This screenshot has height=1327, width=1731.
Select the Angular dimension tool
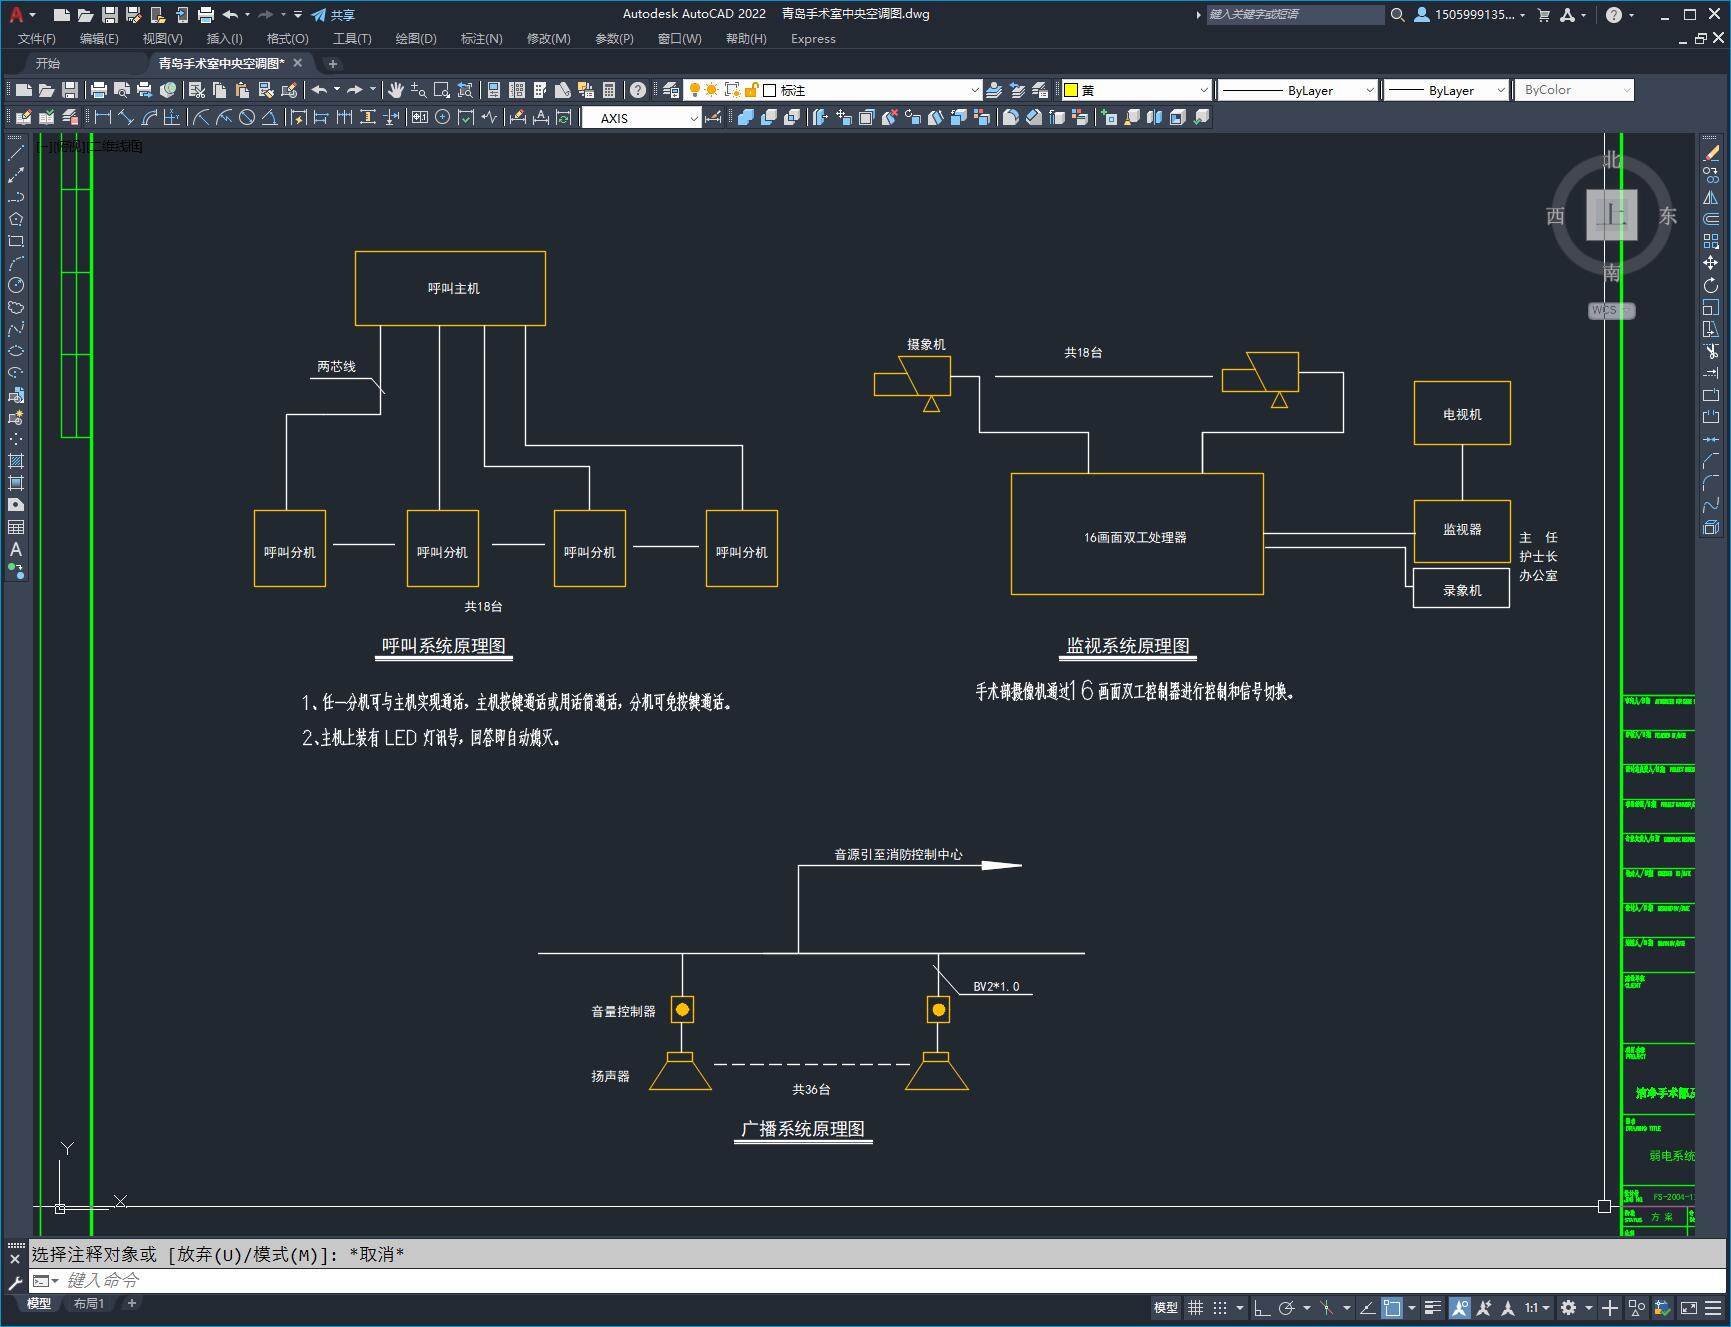tap(269, 117)
